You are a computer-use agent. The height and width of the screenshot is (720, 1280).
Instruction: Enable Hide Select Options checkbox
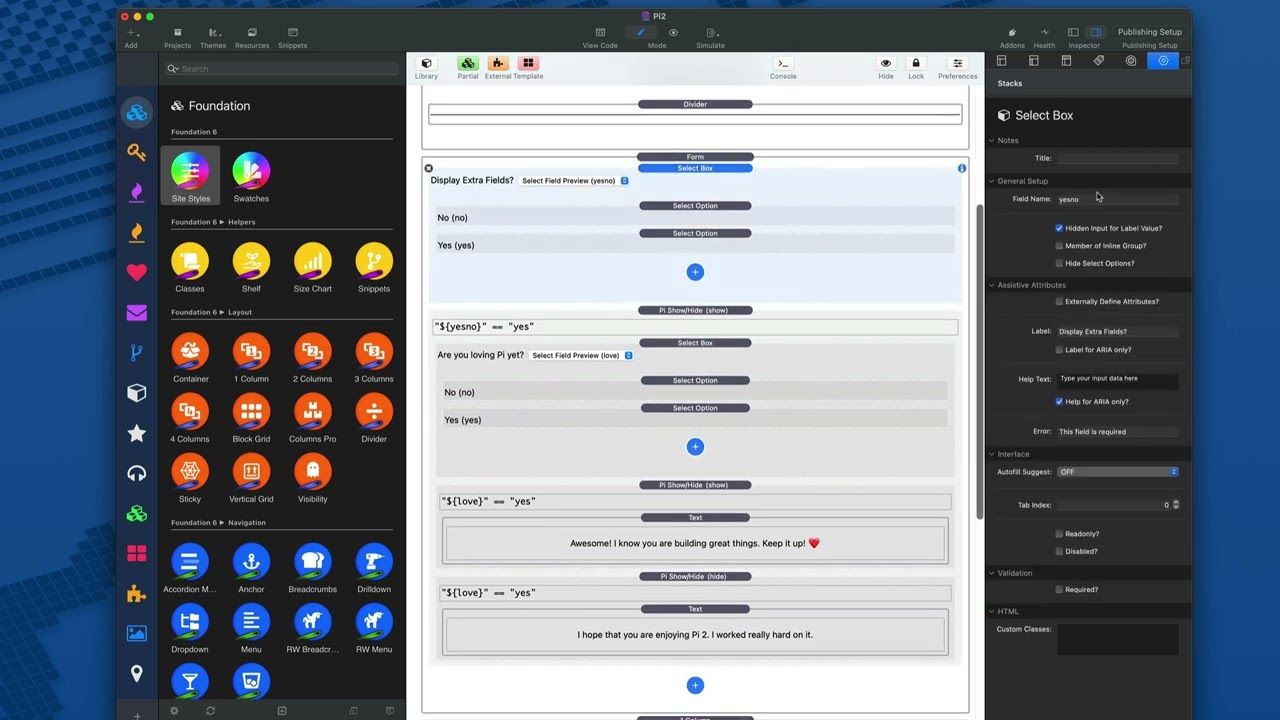click(x=1059, y=263)
